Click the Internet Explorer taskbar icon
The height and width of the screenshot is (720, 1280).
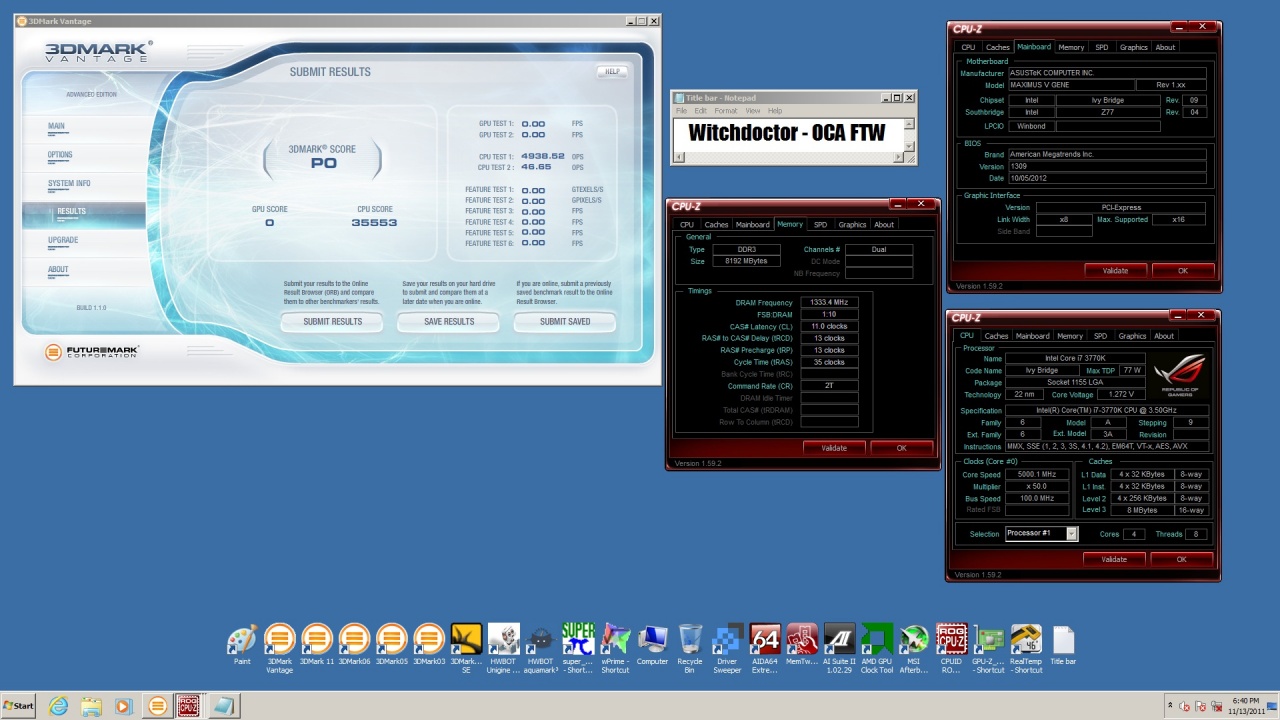coord(59,706)
